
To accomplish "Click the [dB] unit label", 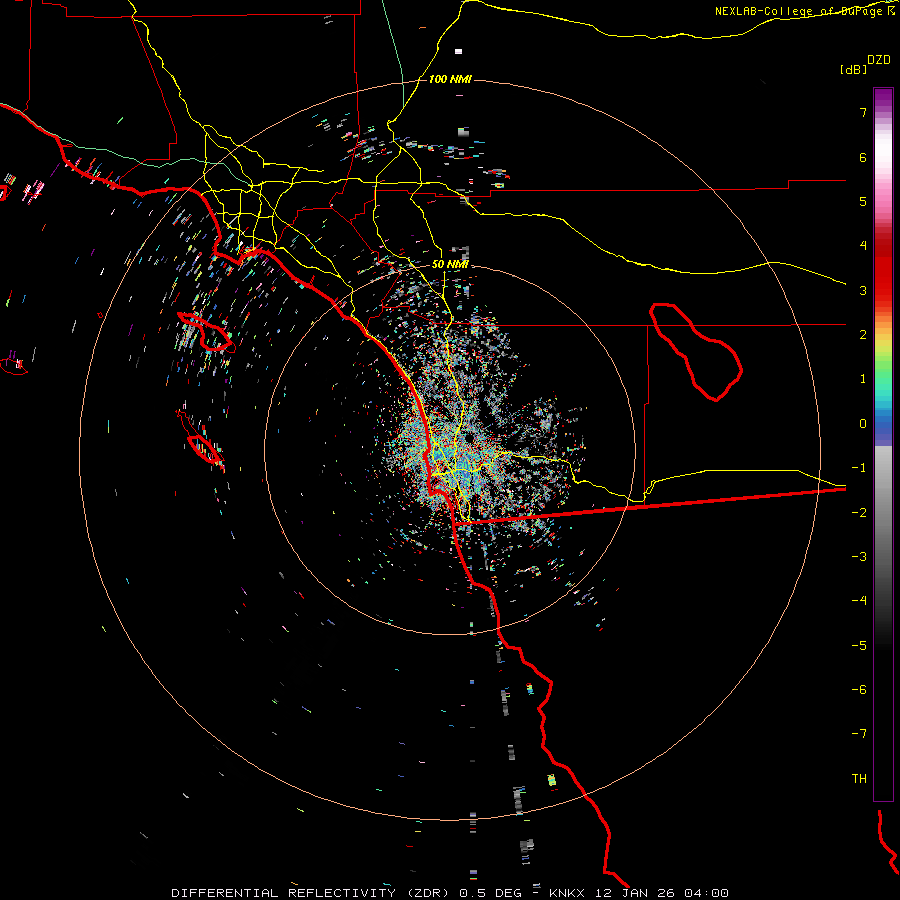I will tap(853, 69).
